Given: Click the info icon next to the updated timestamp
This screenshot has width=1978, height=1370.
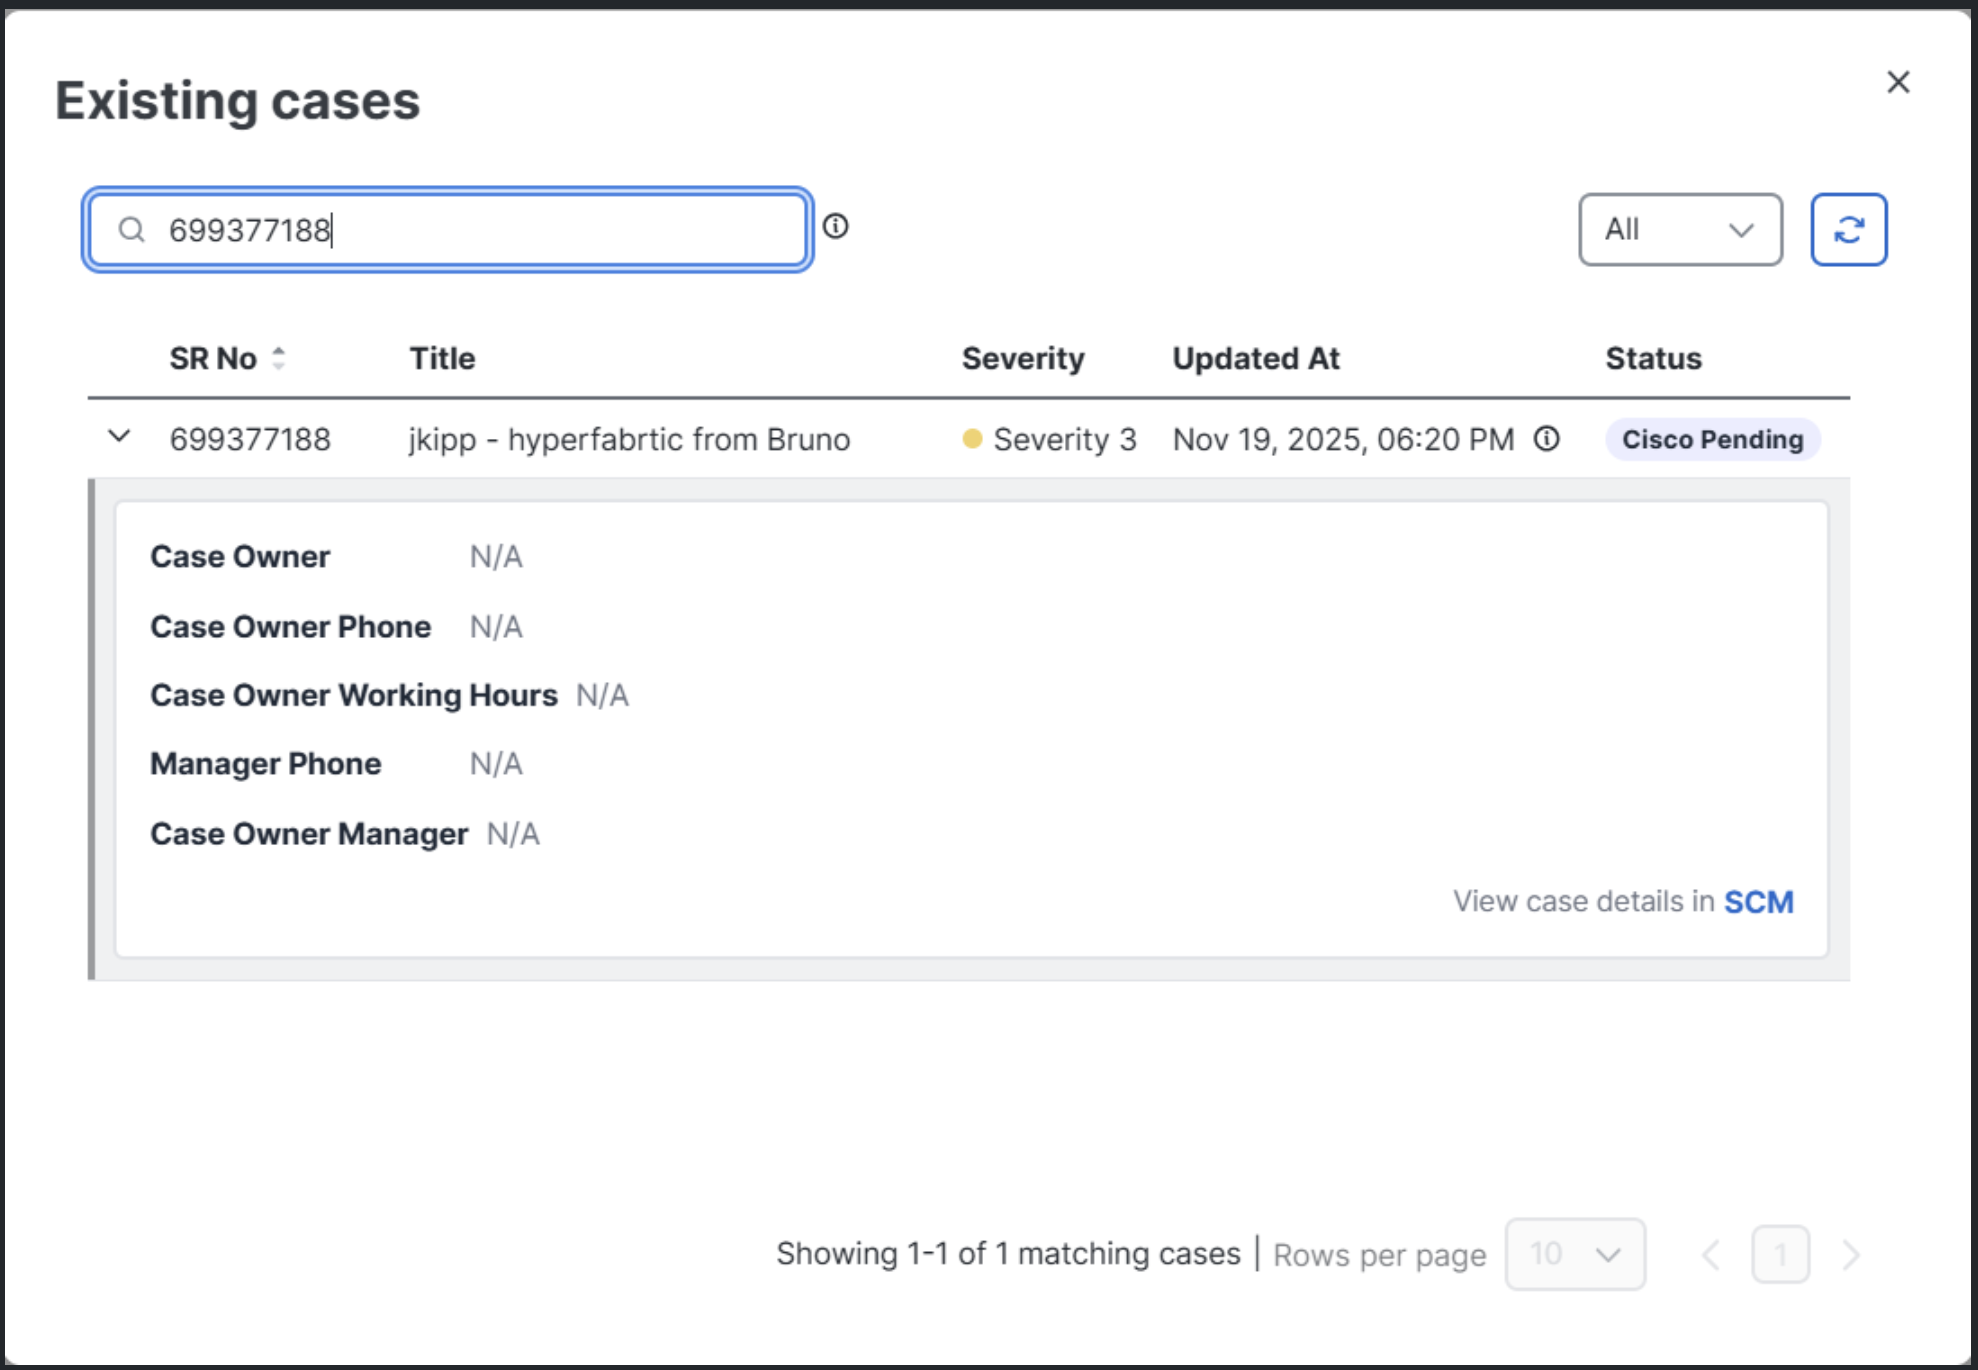Looking at the screenshot, I should point(1545,438).
